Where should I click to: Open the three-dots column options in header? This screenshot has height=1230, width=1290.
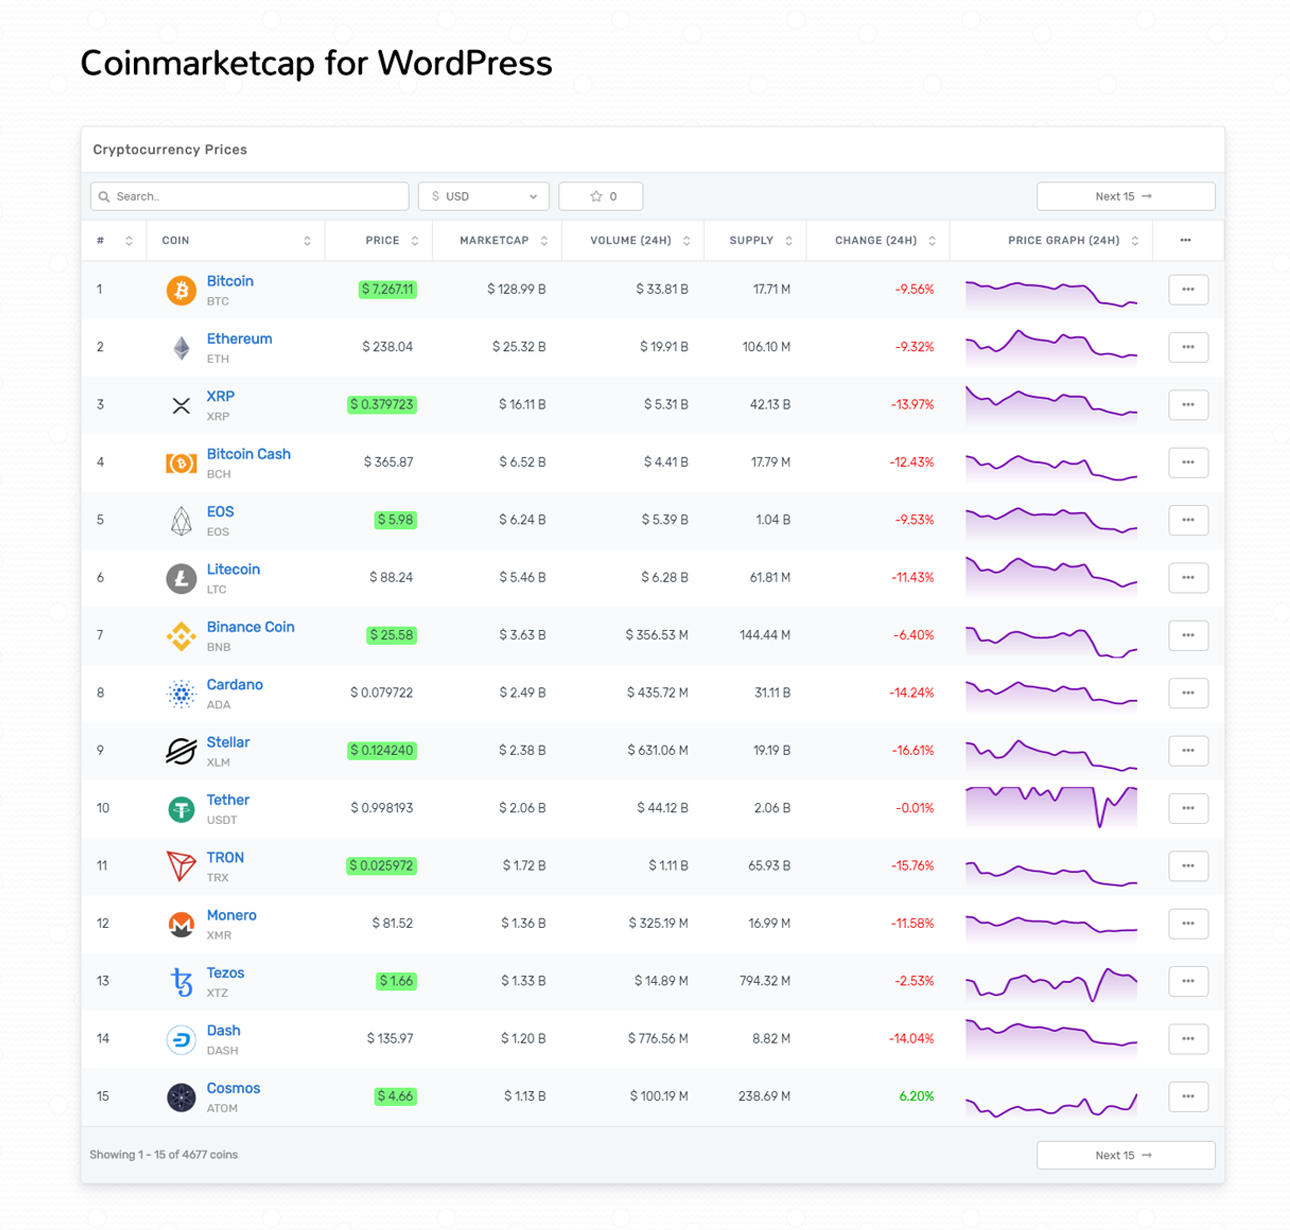1185,240
